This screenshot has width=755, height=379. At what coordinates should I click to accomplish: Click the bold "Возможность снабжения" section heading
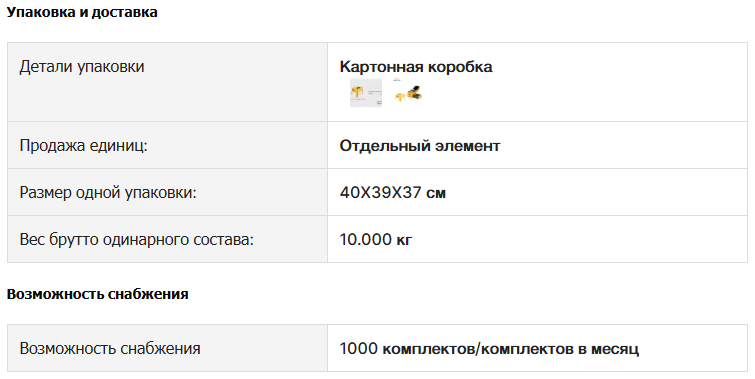click(97, 294)
